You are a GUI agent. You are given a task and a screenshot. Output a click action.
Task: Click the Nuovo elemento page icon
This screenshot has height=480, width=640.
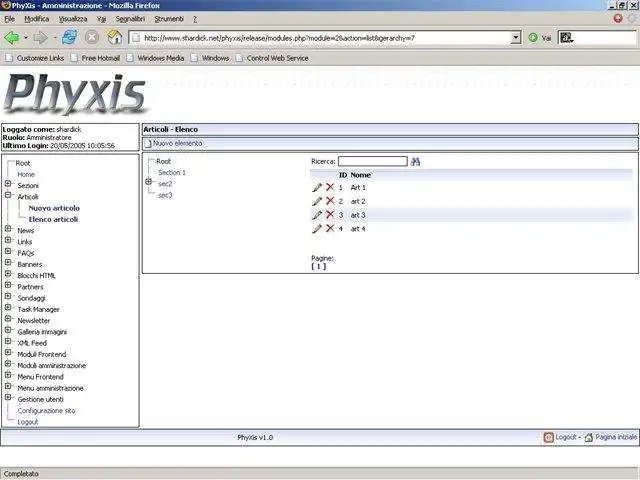point(148,144)
